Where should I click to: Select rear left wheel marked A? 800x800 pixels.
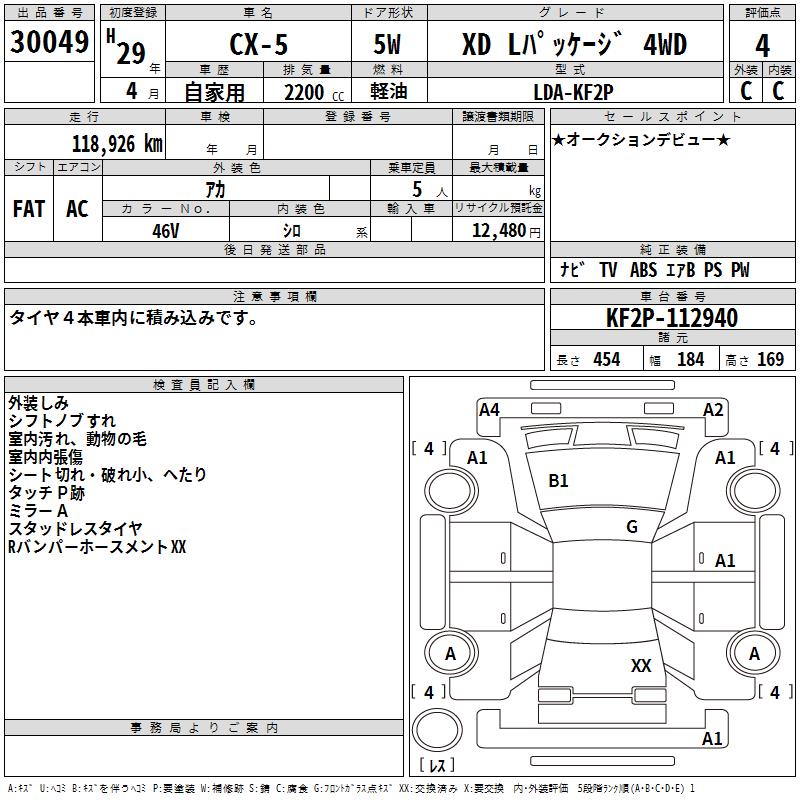coord(451,654)
